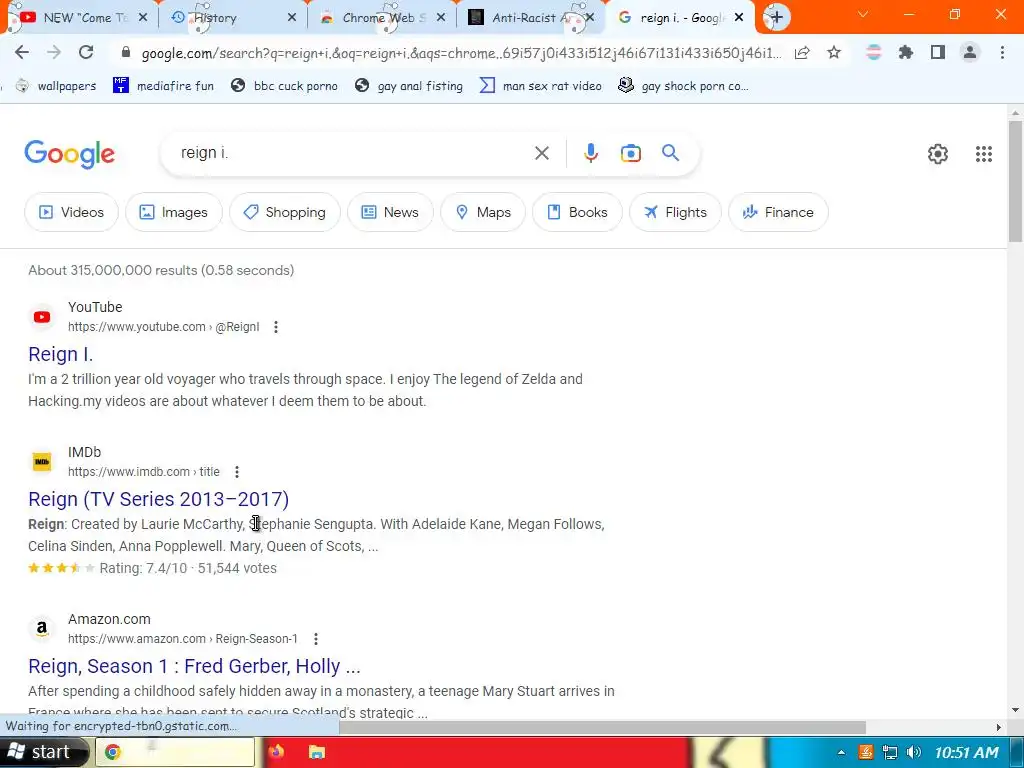Open the network tray icon
The height and width of the screenshot is (768, 1024).
889,752
